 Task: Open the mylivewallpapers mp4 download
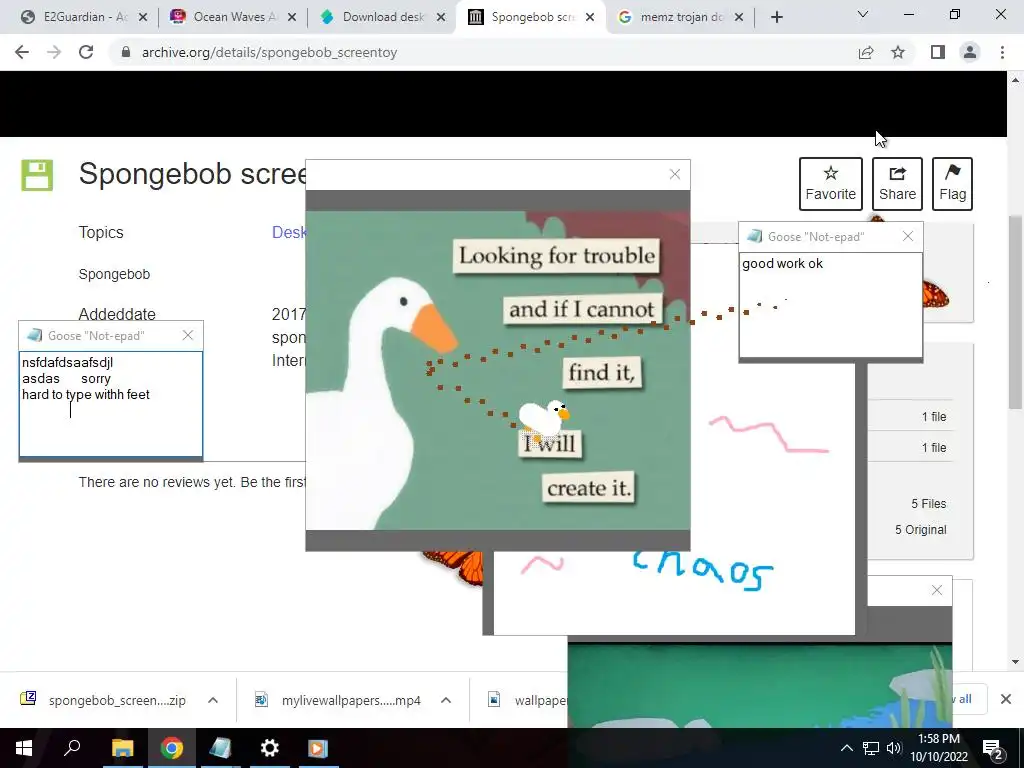(x=340, y=700)
